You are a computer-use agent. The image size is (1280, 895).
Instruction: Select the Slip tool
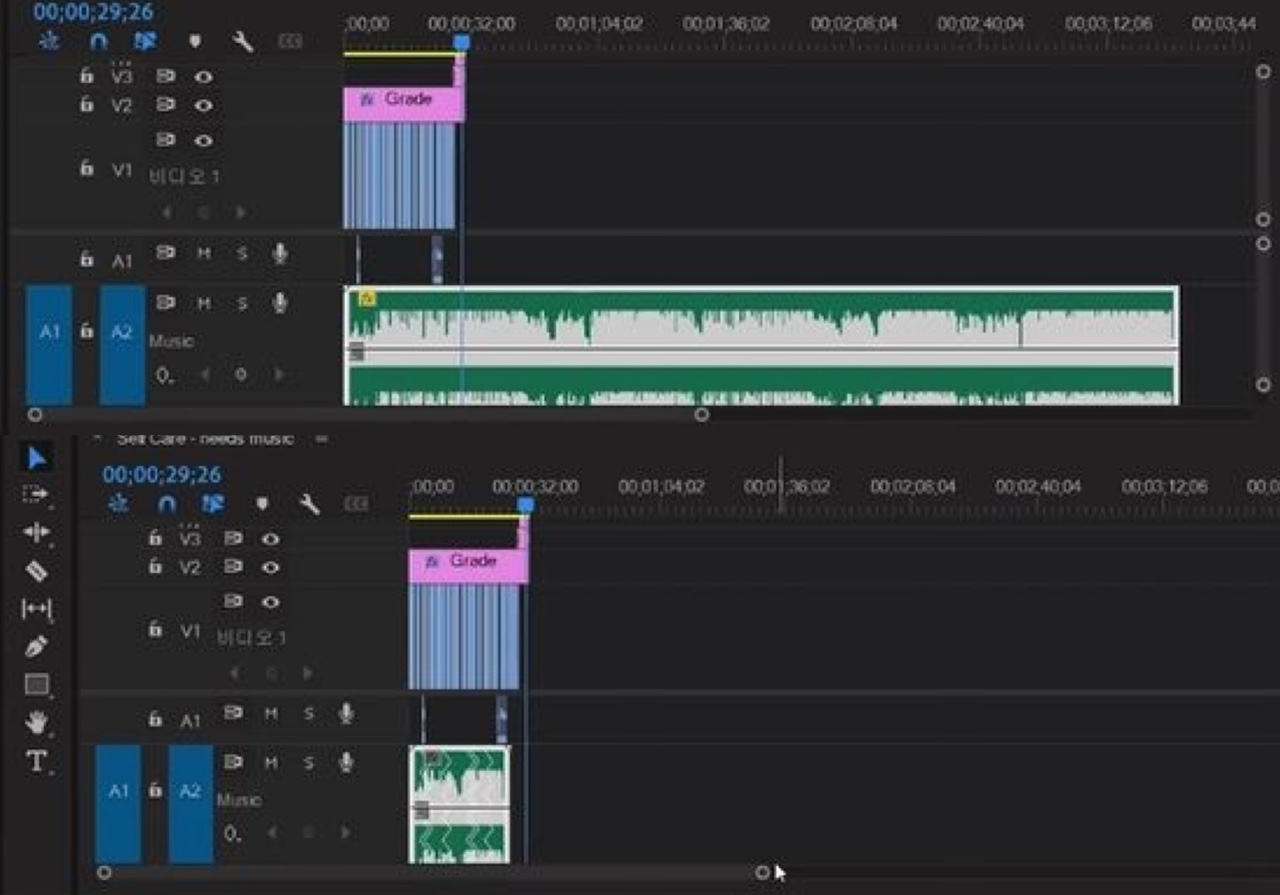[x=36, y=608]
